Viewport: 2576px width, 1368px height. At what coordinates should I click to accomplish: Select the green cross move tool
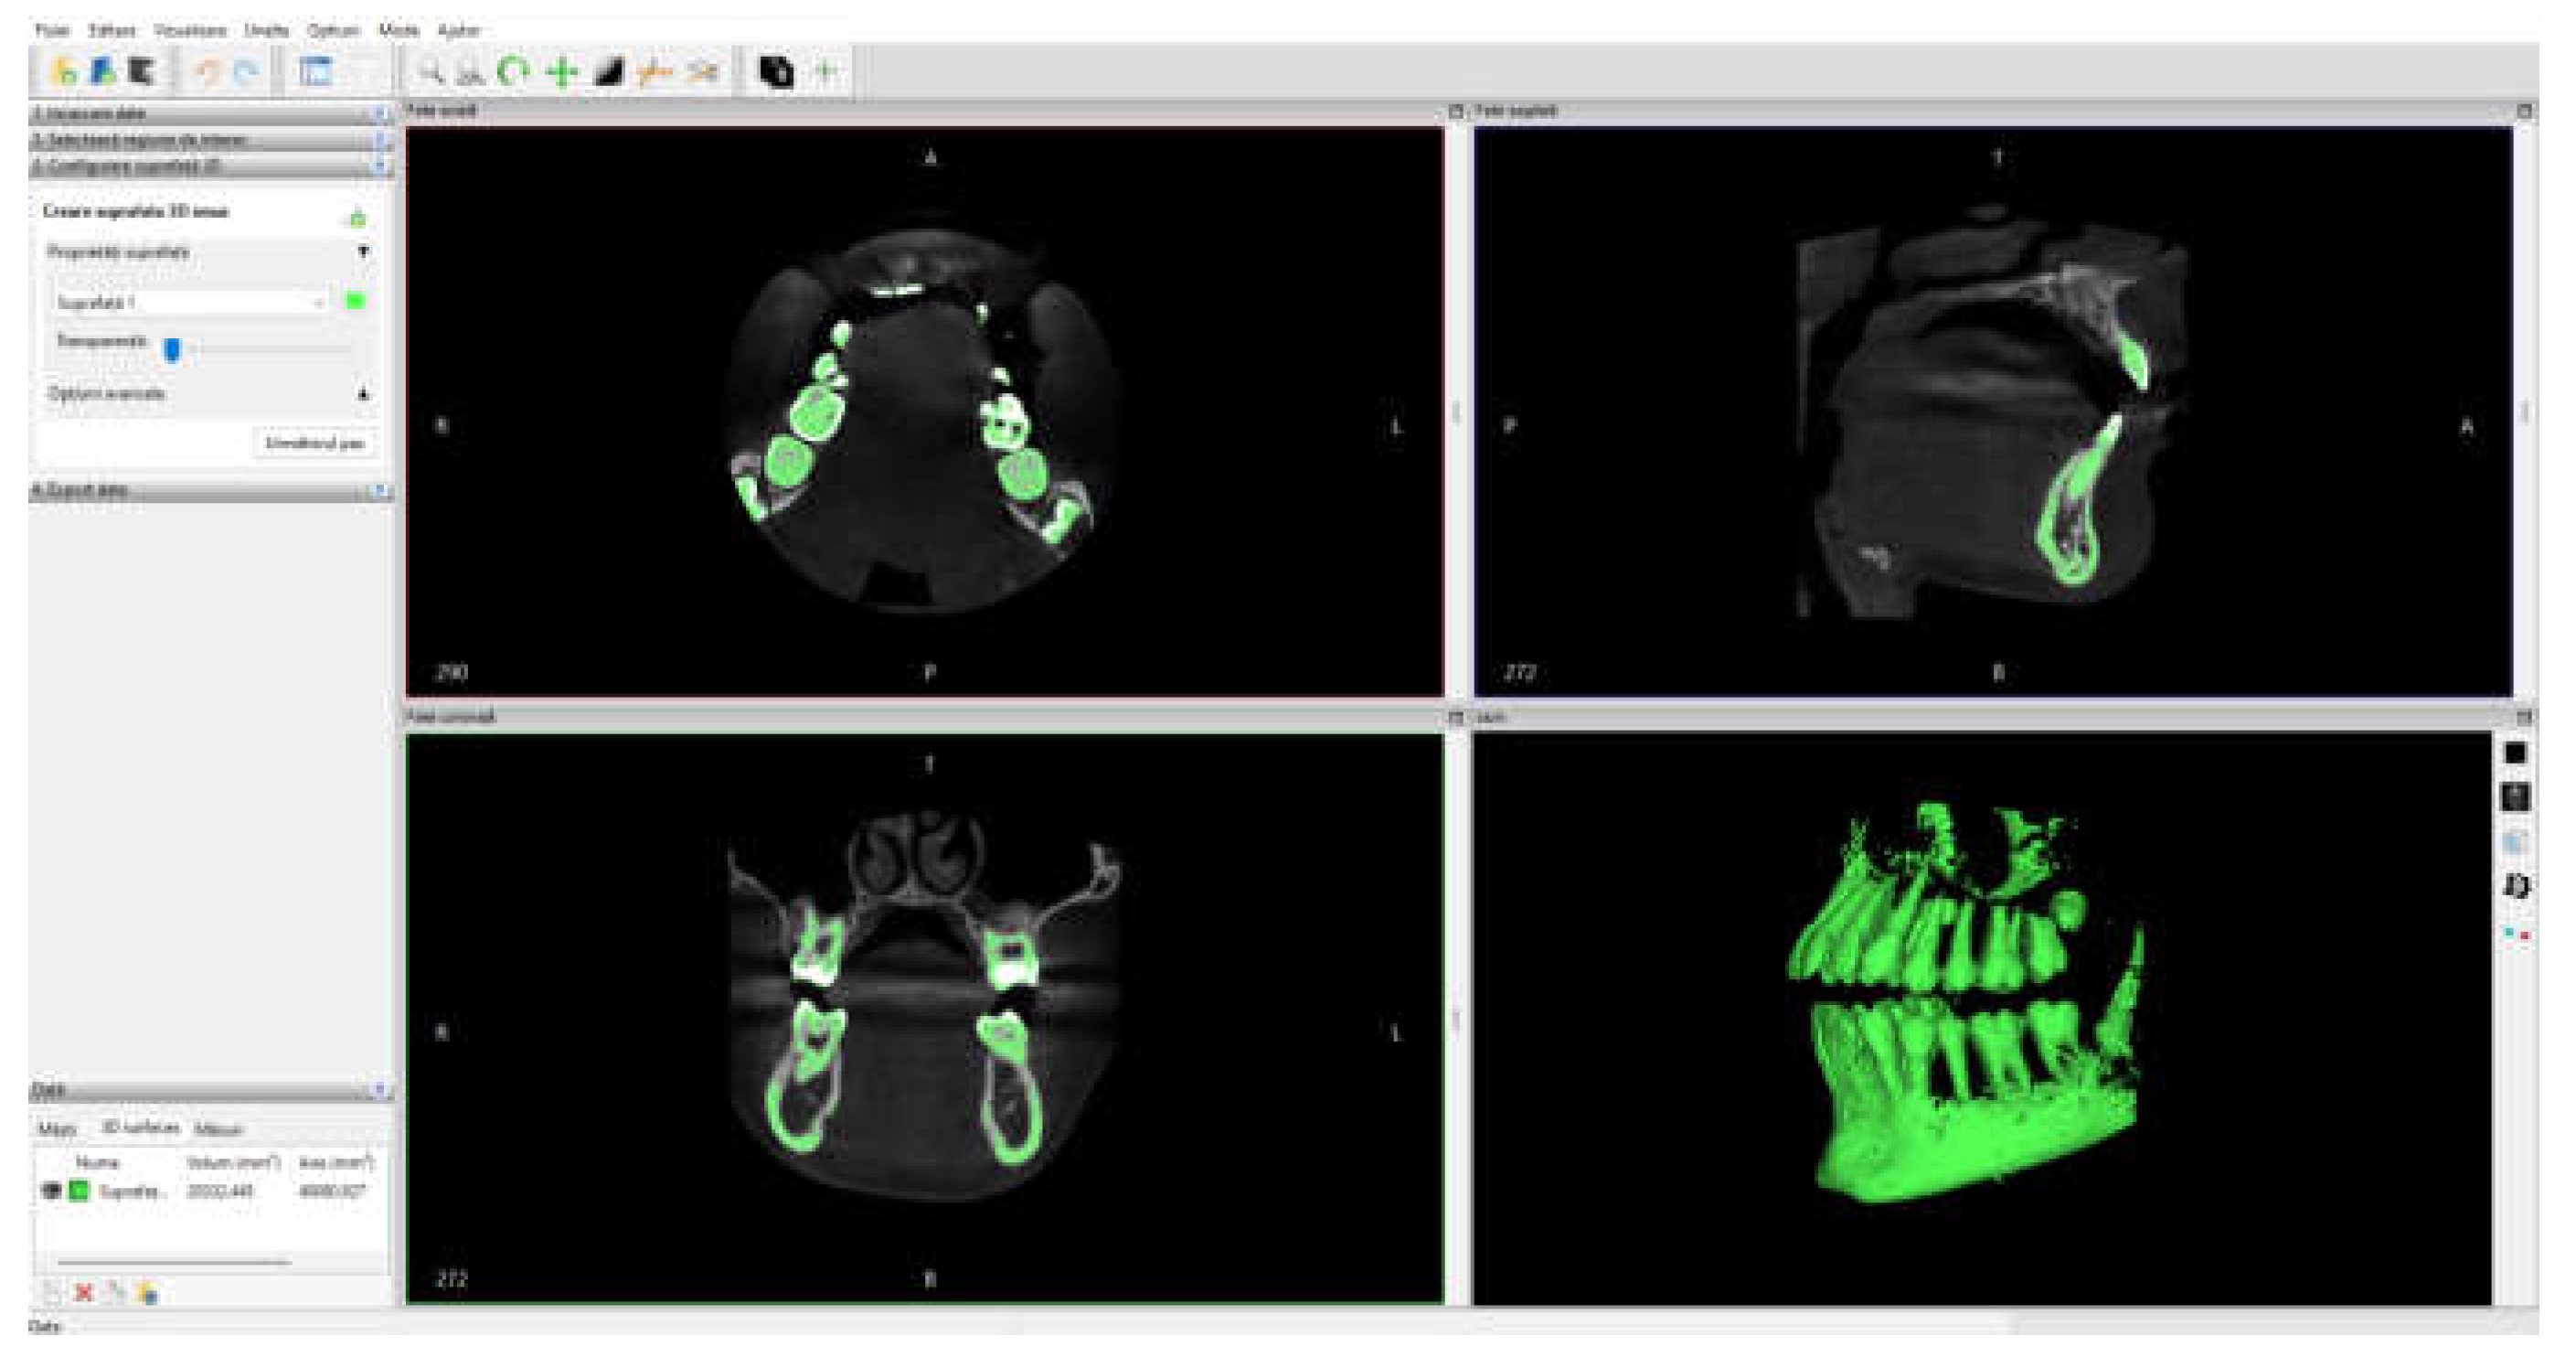[563, 72]
